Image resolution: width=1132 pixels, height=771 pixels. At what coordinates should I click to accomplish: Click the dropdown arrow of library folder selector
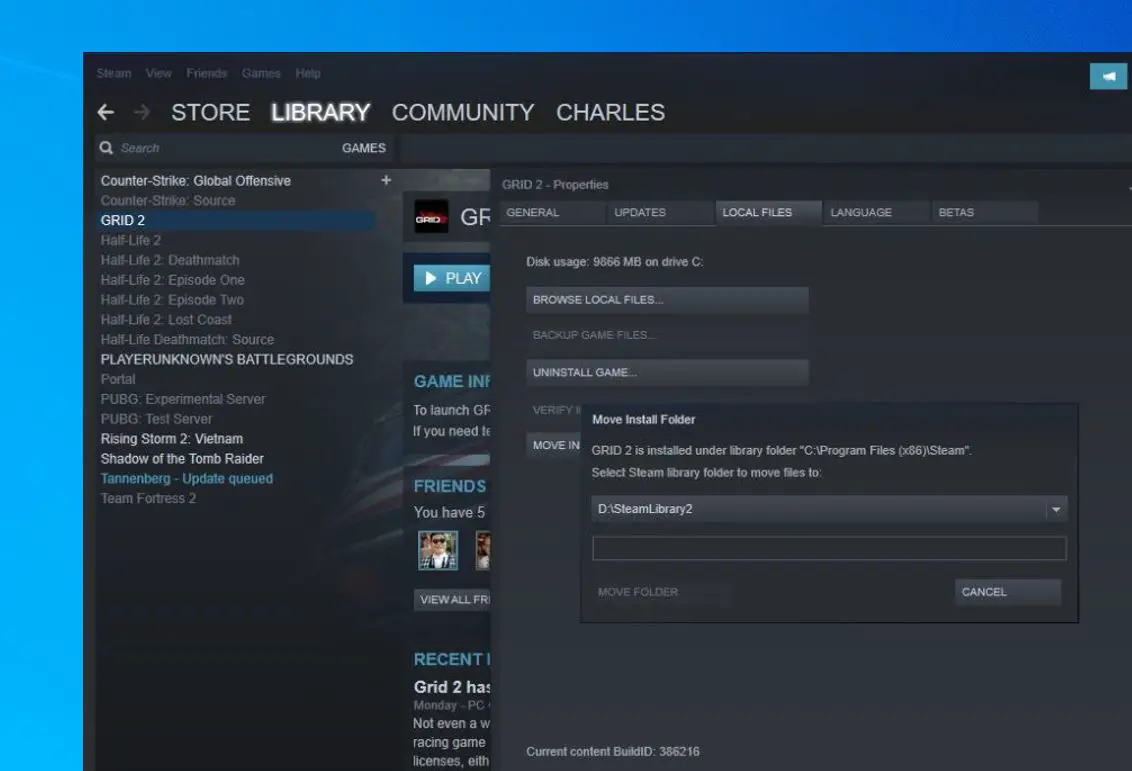click(x=1056, y=510)
